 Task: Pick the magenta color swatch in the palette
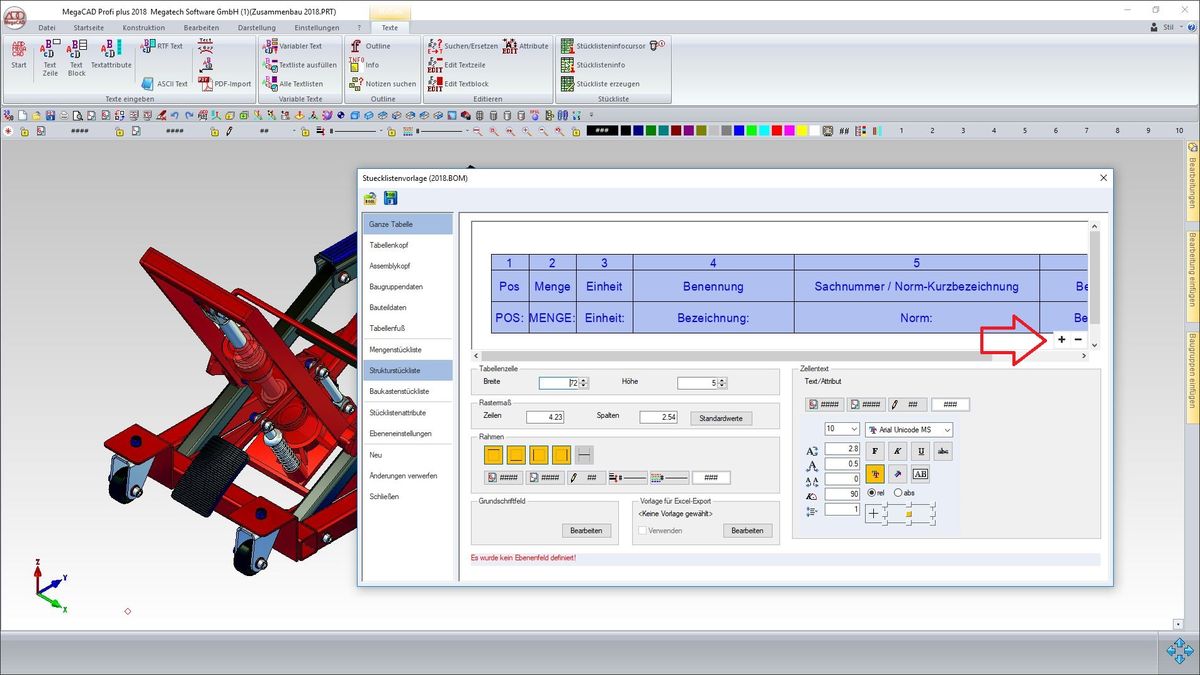(x=790, y=131)
